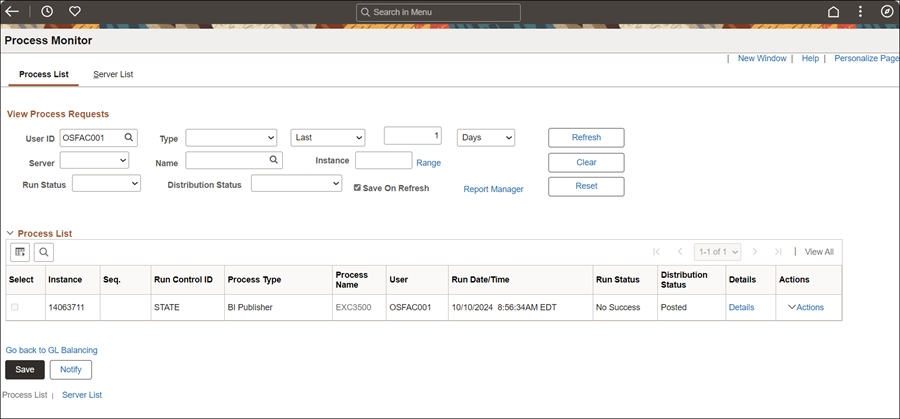Switch to the Server List tab

tap(113, 75)
